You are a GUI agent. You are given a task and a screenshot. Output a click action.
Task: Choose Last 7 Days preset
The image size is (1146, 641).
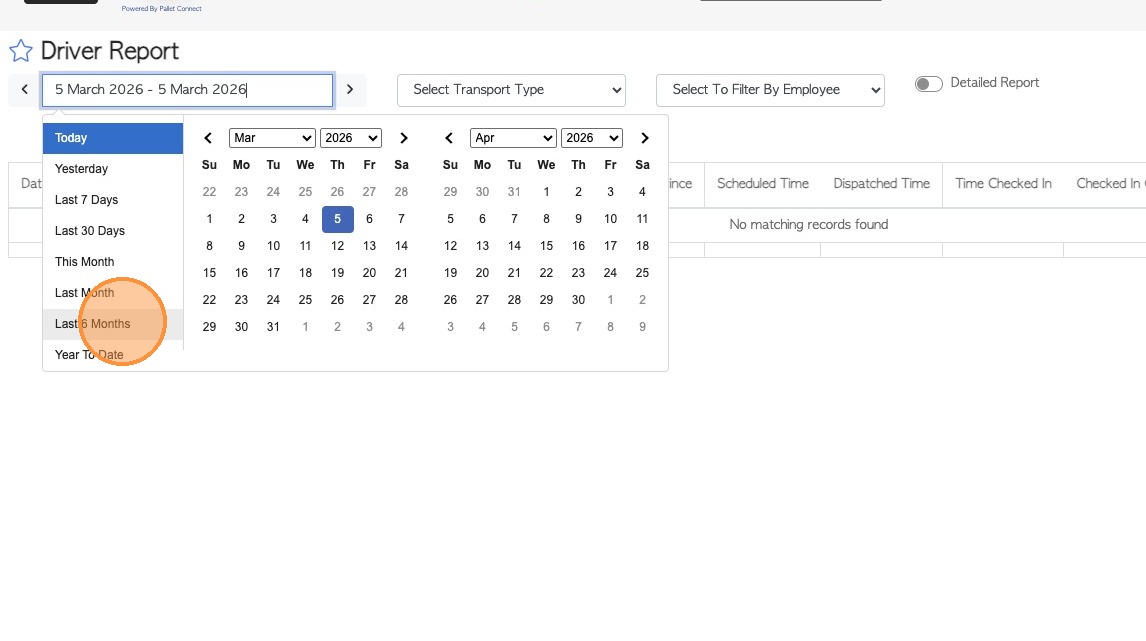point(113,200)
